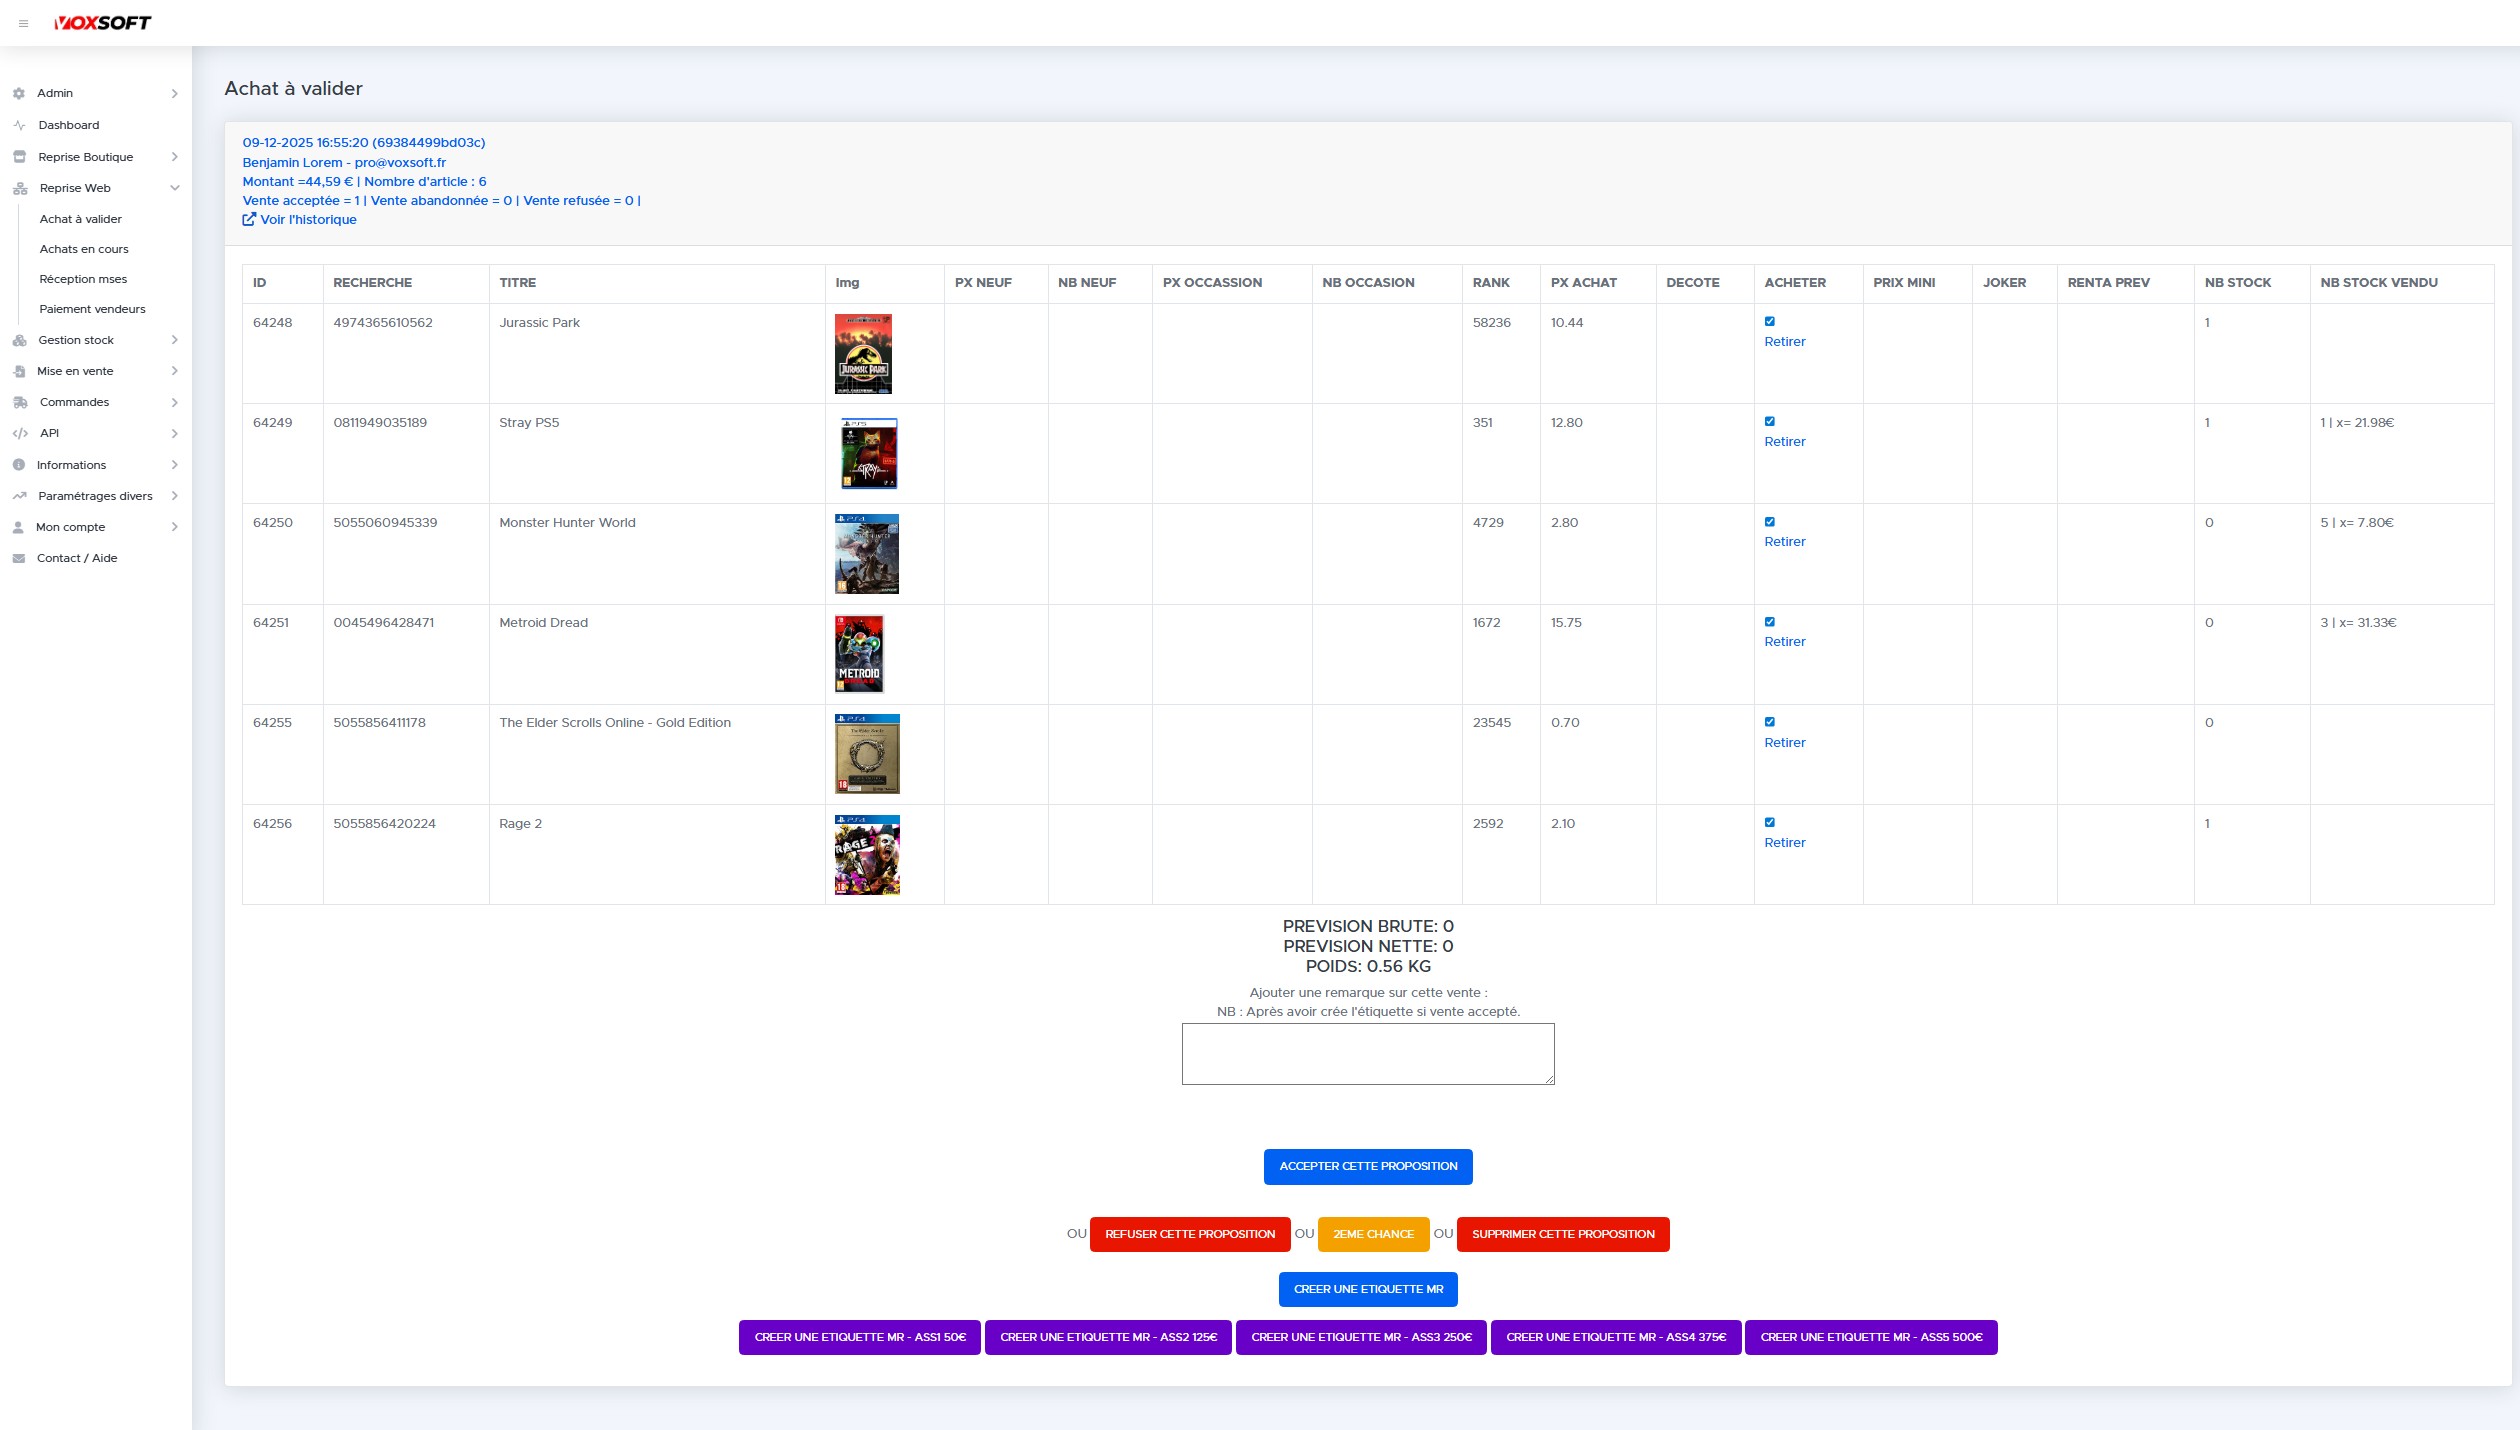Image resolution: width=2520 pixels, height=1430 pixels.
Task: Click ACCEPTER CETTE PROPOSITION
Action: pos(1367,1166)
